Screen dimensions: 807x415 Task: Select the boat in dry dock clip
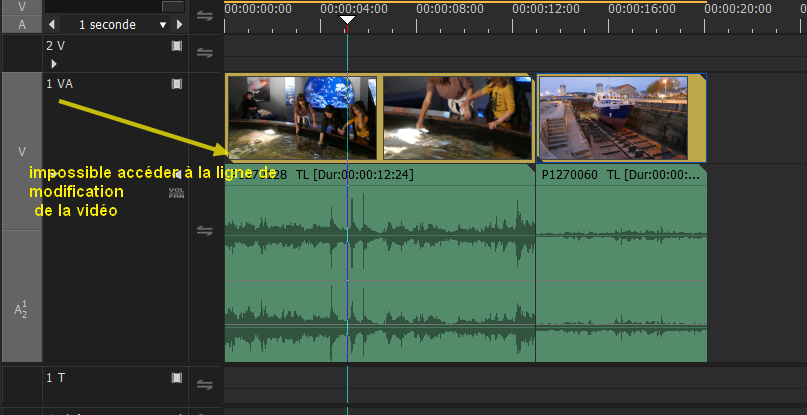(620, 118)
